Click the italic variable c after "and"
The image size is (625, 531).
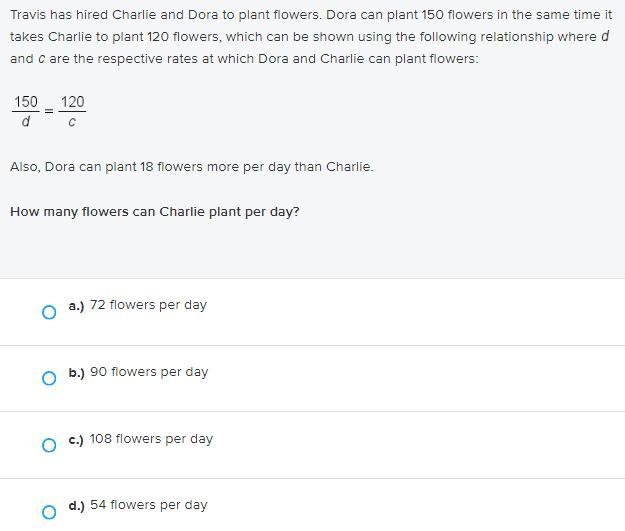[x=42, y=59]
